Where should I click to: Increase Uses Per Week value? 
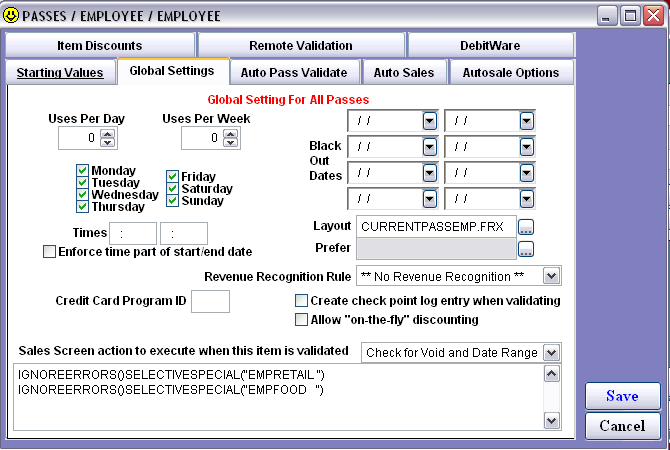[230, 134]
